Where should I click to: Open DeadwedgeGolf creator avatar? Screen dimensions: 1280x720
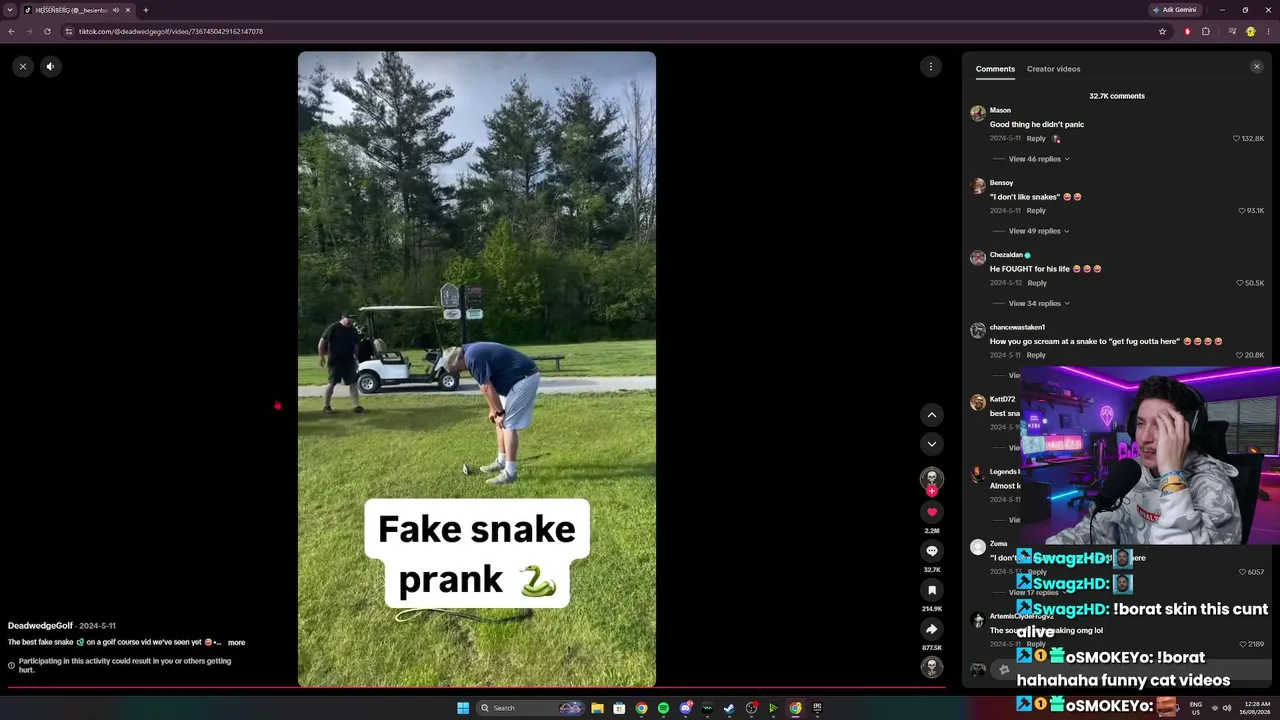[x=932, y=478]
